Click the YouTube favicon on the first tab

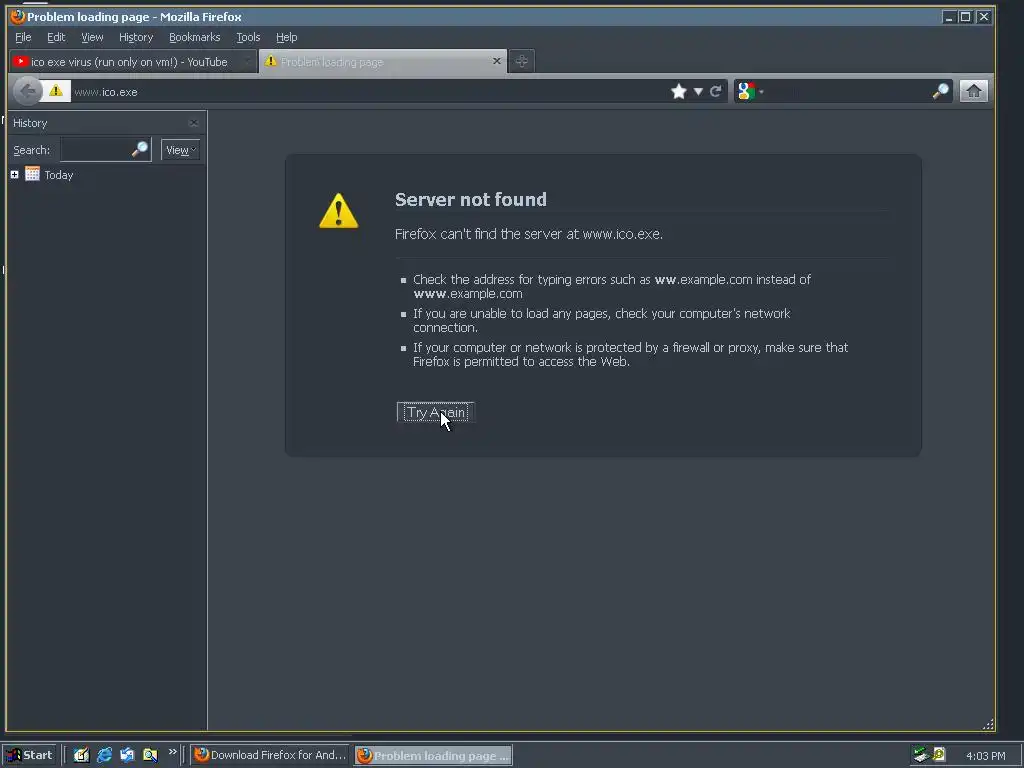tap(21, 61)
